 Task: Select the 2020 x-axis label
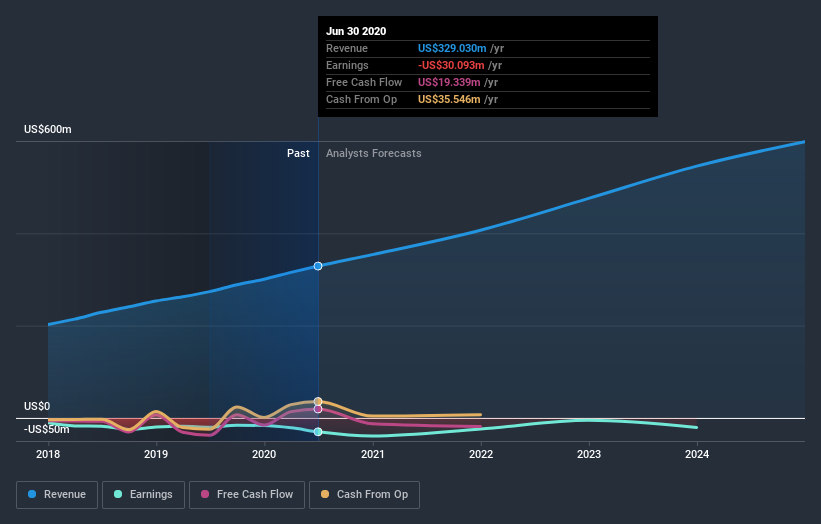264,454
